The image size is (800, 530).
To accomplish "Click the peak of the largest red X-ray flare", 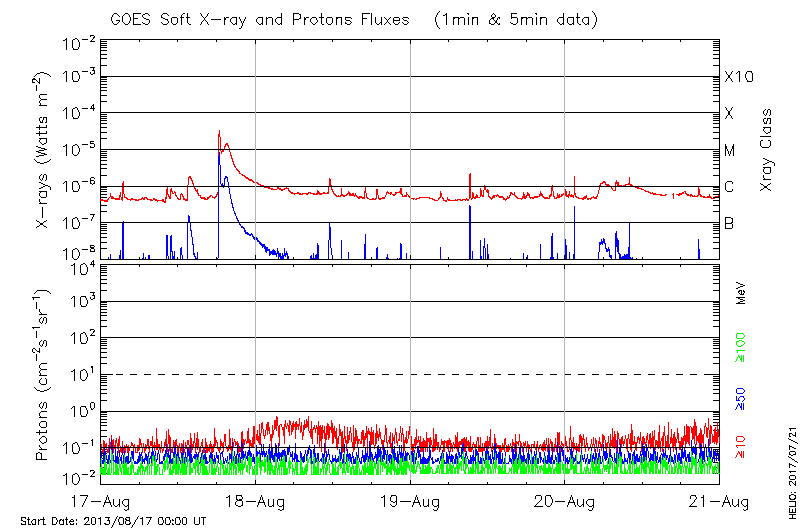I will [218, 131].
